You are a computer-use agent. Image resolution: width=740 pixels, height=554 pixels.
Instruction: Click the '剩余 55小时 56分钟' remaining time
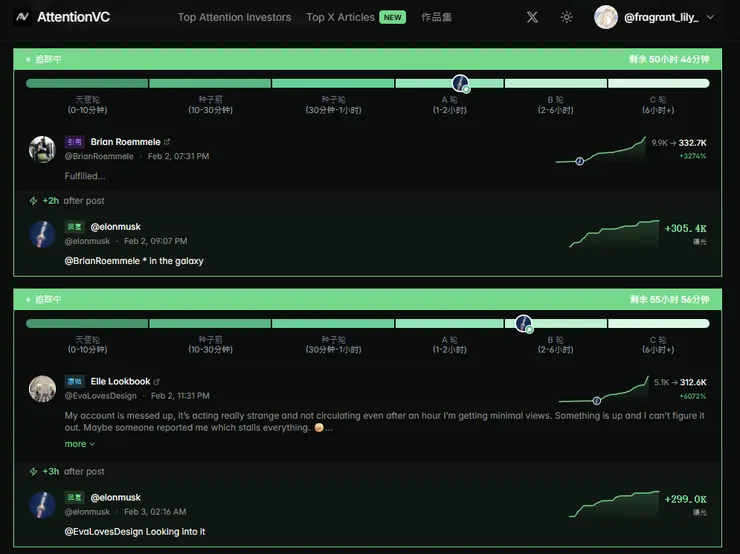tap(669, 299)
